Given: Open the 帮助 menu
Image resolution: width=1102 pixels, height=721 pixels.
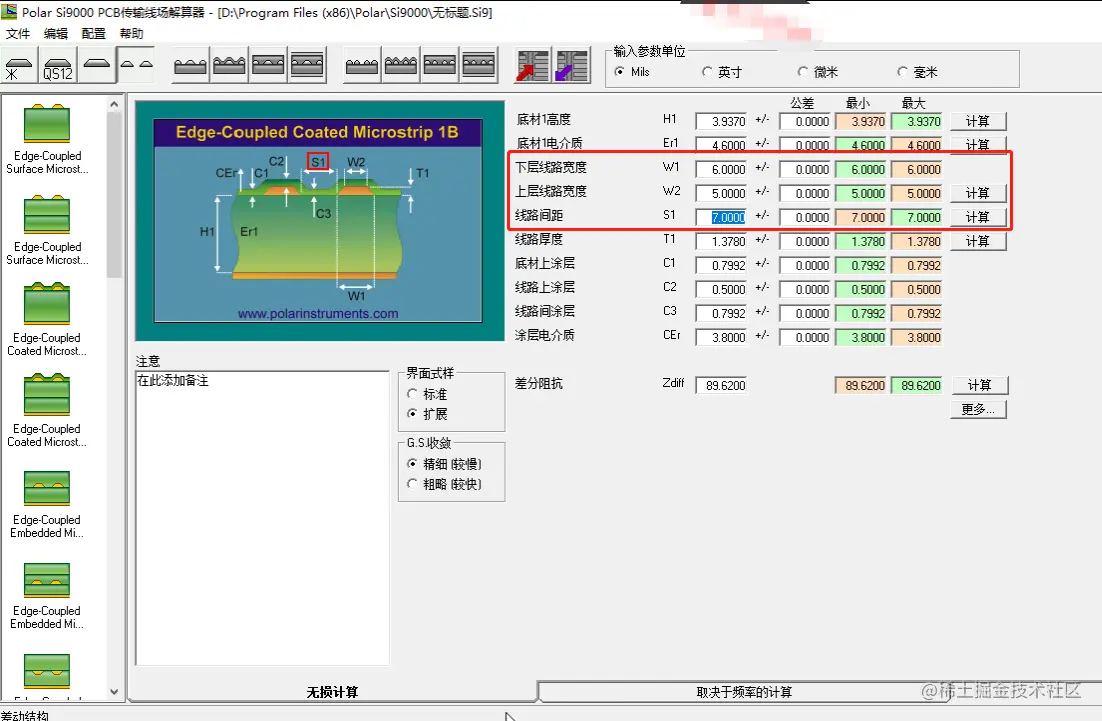Looking at the screenshot, I should (x=131, y=33).
